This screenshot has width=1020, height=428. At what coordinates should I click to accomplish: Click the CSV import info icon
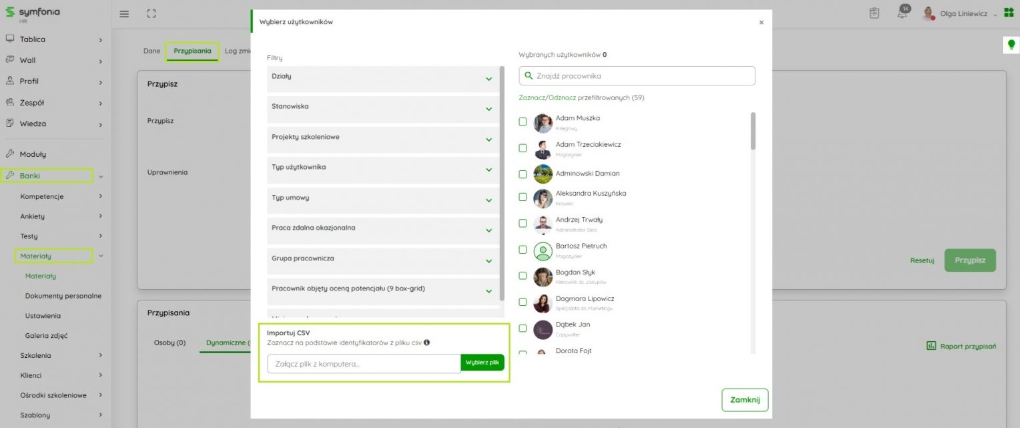tap(427, 342)
